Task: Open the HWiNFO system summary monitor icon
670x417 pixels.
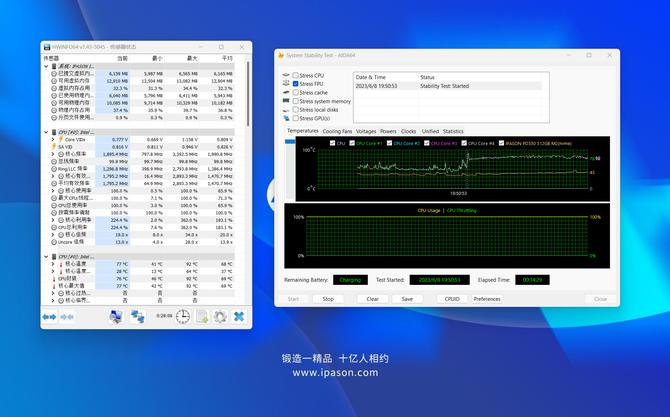Action: coord(116,317)
